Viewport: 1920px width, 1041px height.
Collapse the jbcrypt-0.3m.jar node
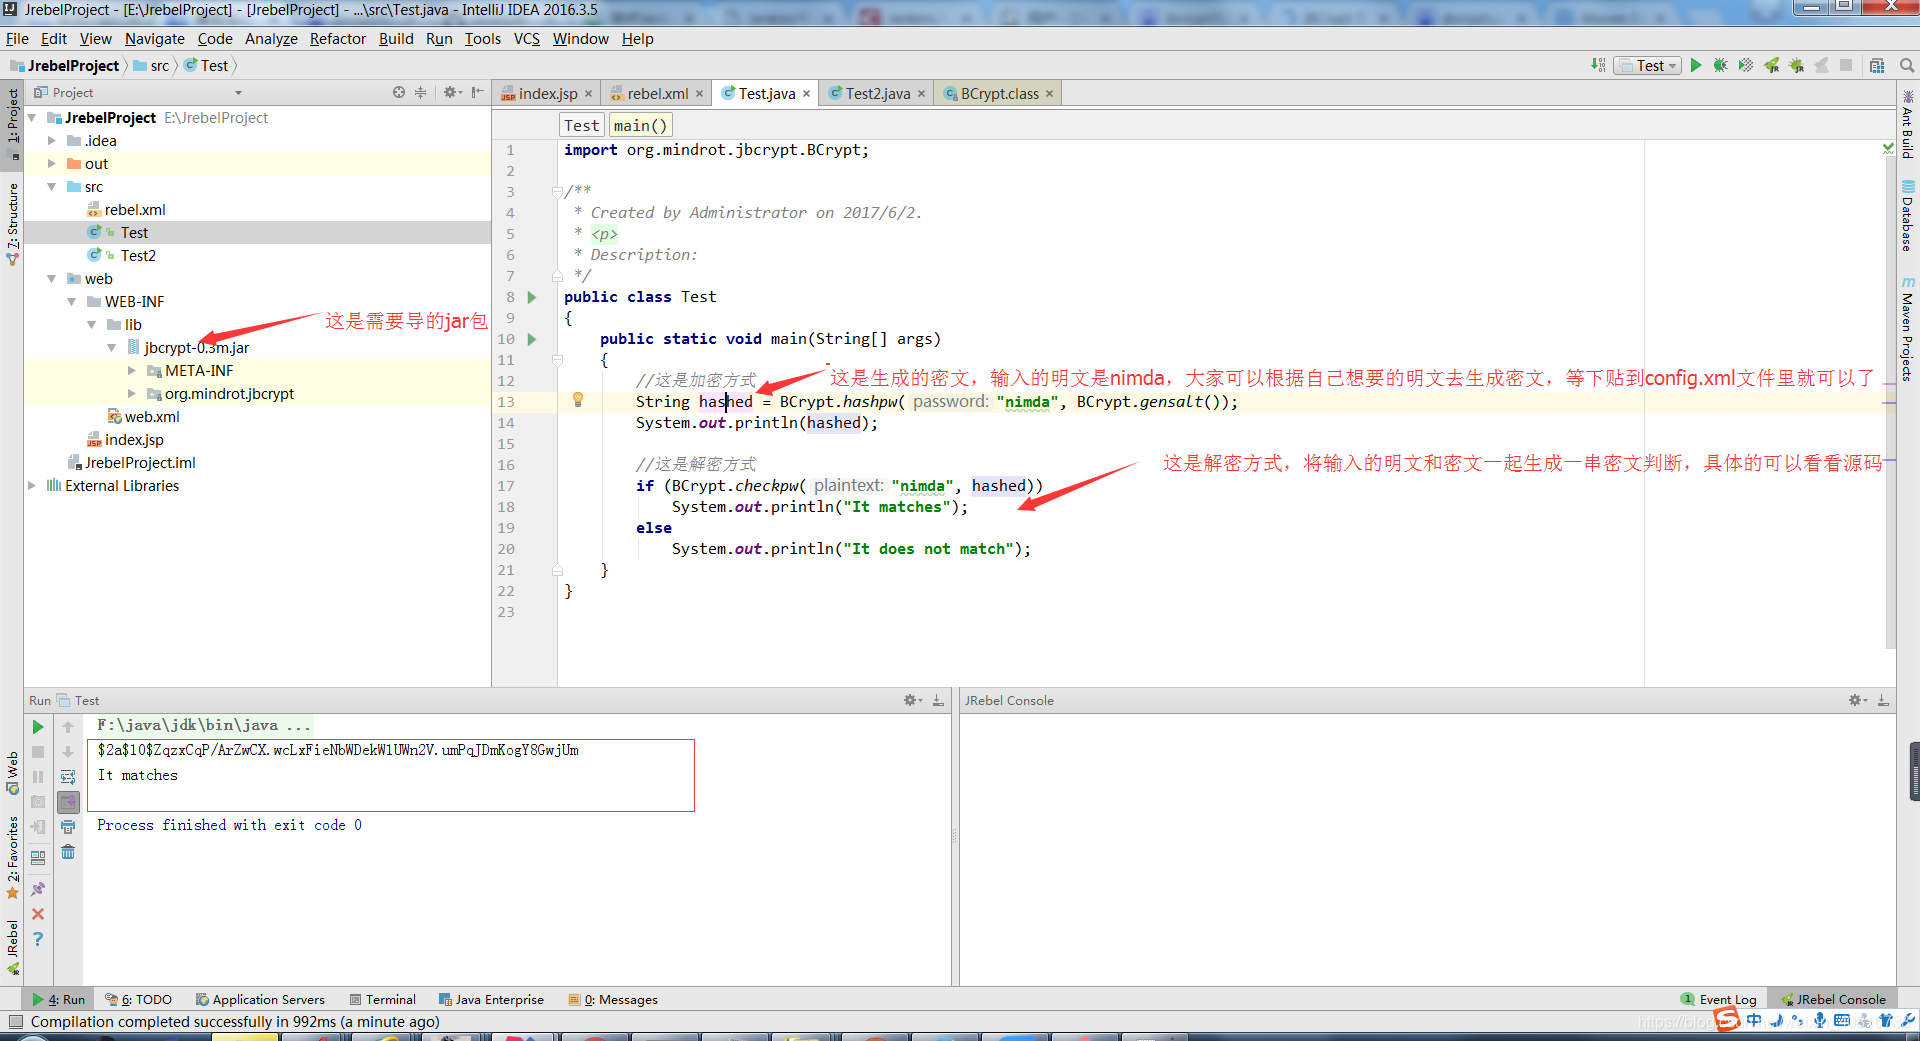coord(112,348)
